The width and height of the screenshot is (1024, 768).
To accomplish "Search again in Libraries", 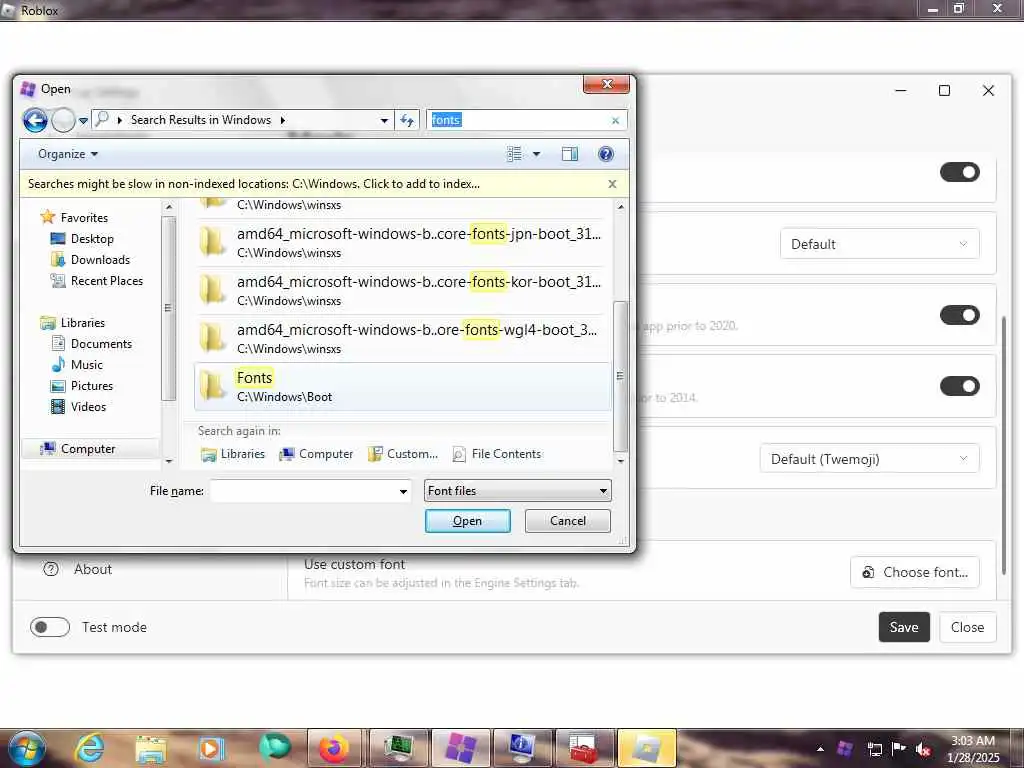I will (233, 454).
